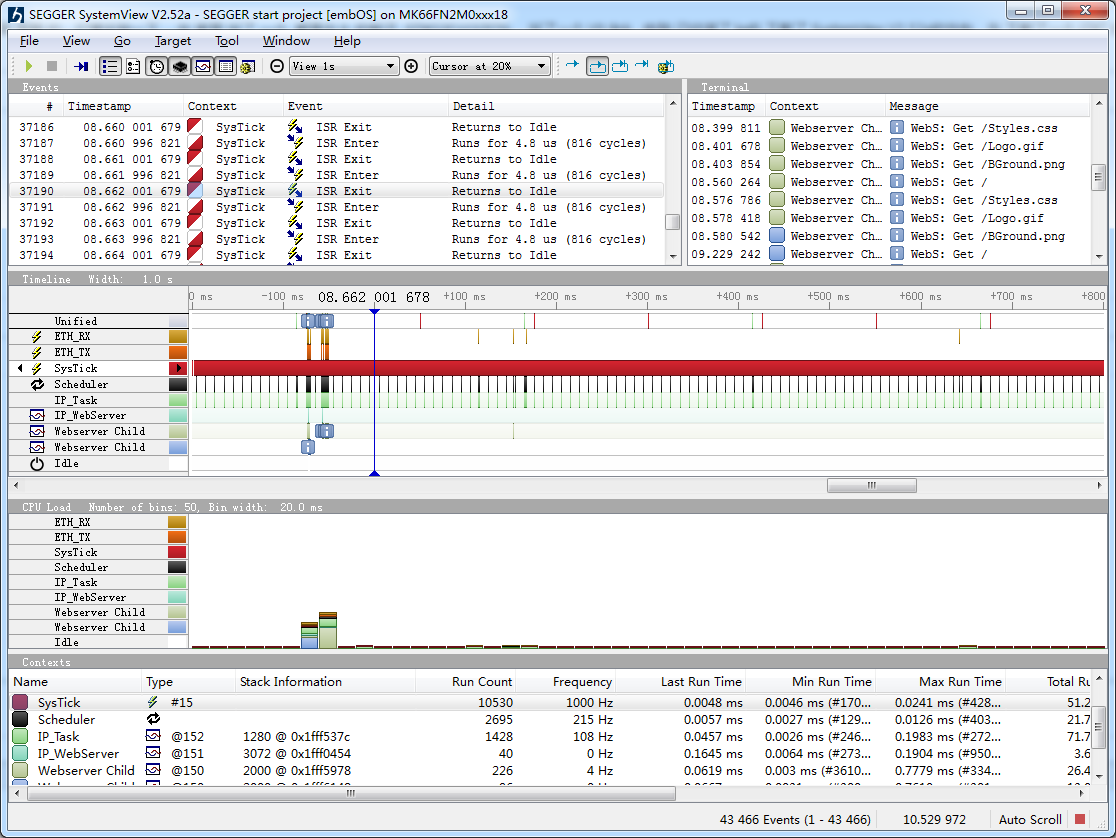Click the timeline horizontal scrollbar thumb
Viewport: 1116px width, 838px height.
coord(871,486)
